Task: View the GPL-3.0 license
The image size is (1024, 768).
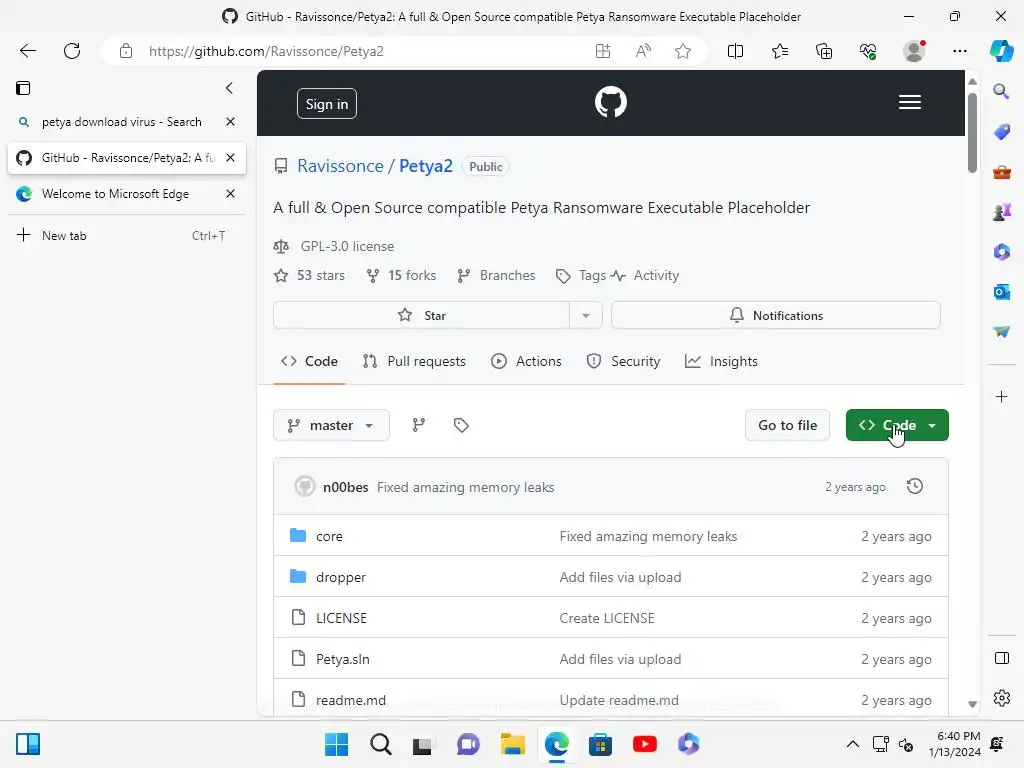Action: tap(347, 246)
